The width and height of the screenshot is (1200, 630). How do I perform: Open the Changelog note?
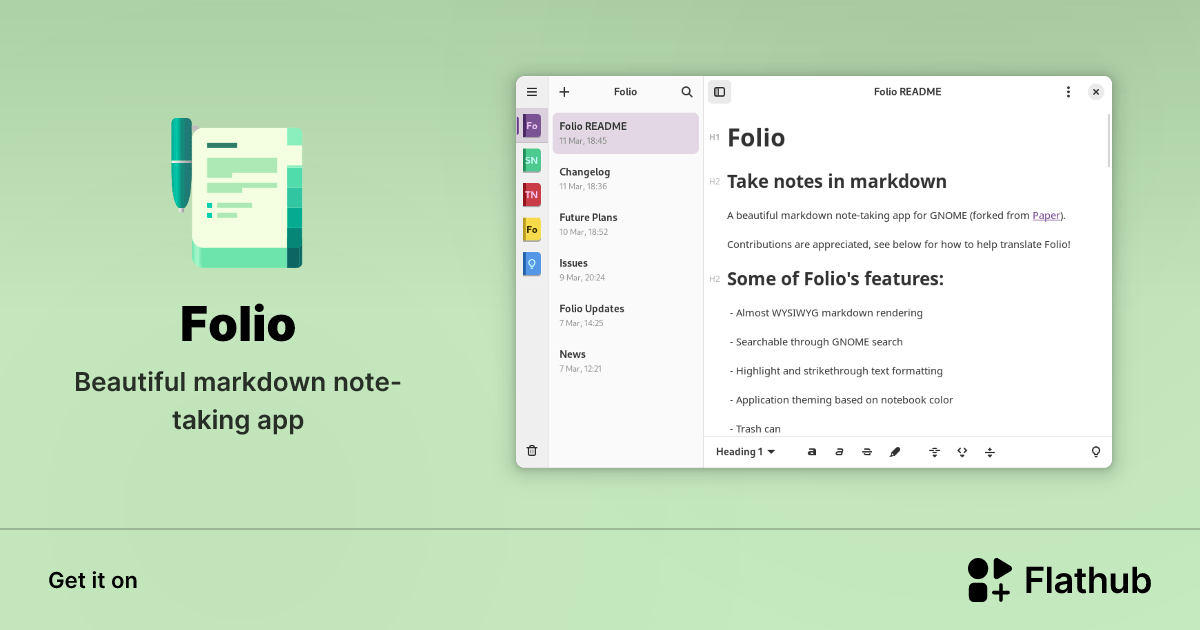(x=626, y=179)
